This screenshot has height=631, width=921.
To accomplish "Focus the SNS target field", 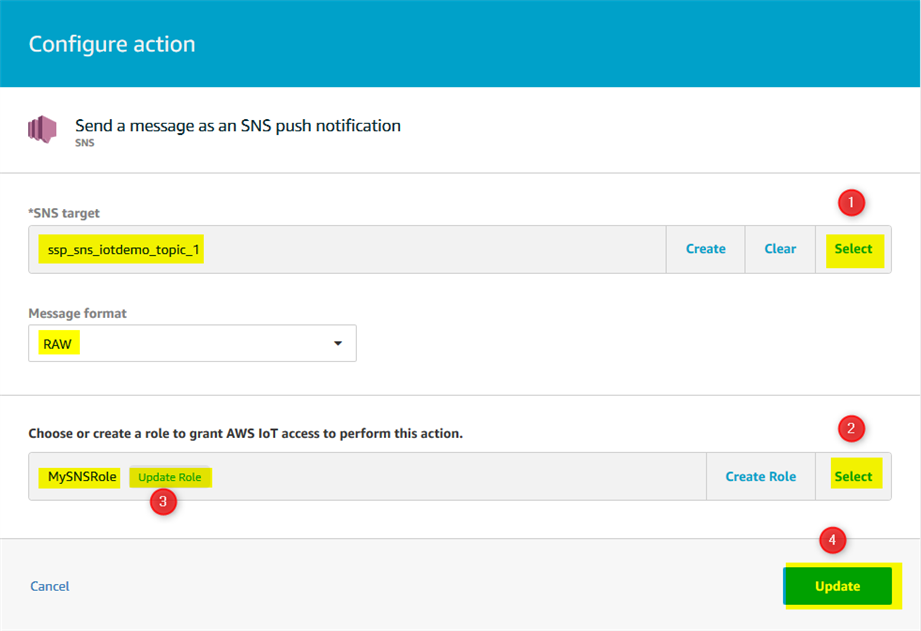I will point(350,249).
